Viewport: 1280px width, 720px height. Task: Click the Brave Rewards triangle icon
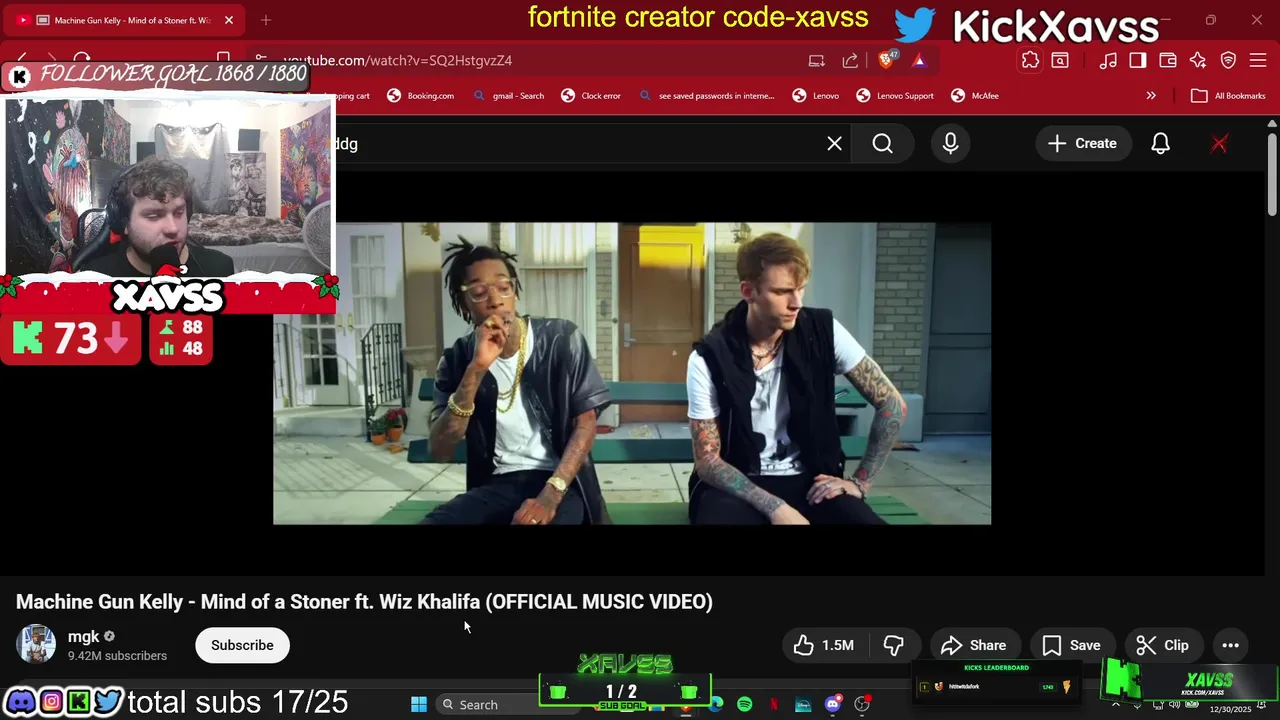tap(919, 60)
